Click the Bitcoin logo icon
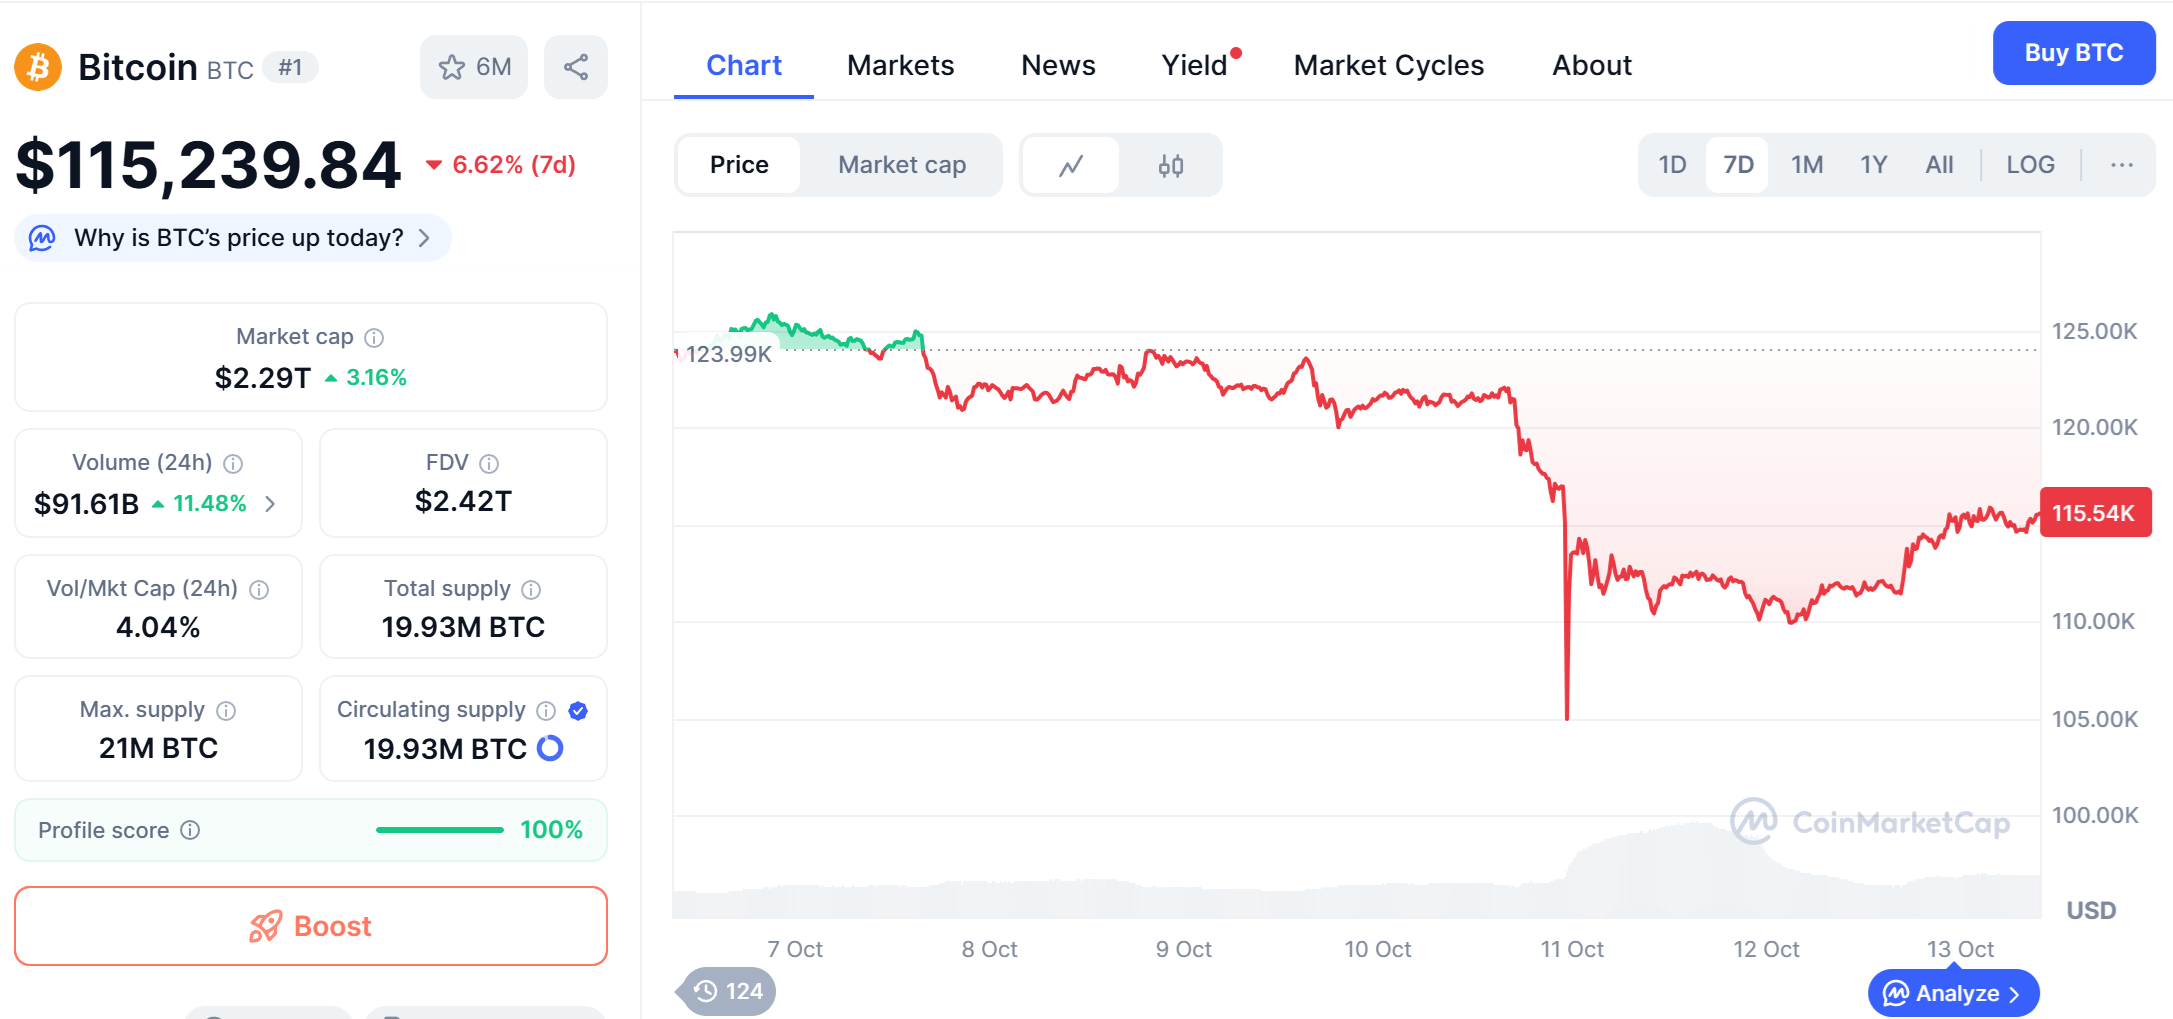This screenshot has width=2173, height=1019. click(x=38, y=67)
